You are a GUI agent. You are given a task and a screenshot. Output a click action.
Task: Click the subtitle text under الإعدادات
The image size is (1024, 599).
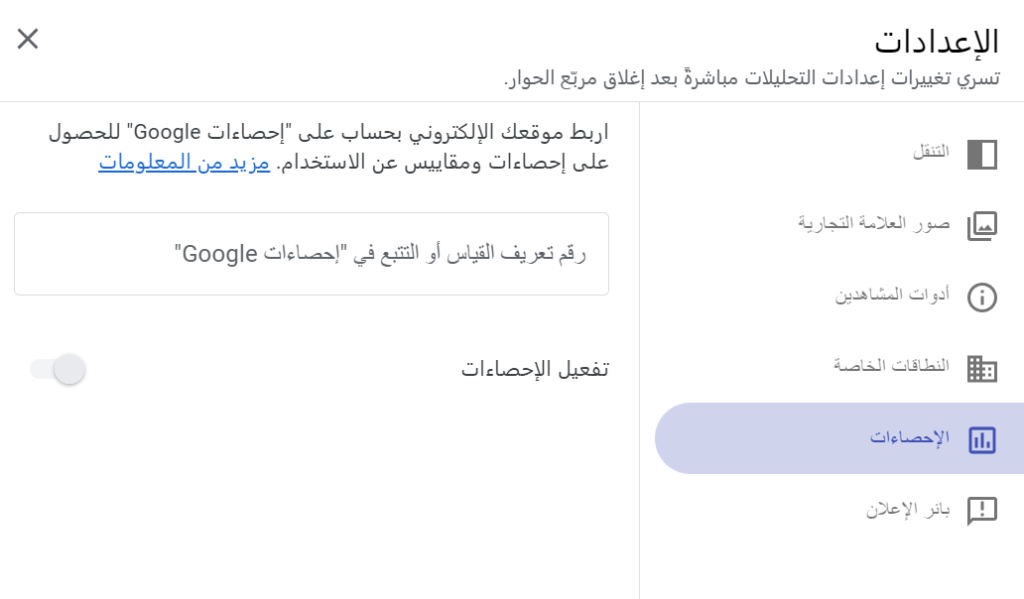(x=751, y=78)
